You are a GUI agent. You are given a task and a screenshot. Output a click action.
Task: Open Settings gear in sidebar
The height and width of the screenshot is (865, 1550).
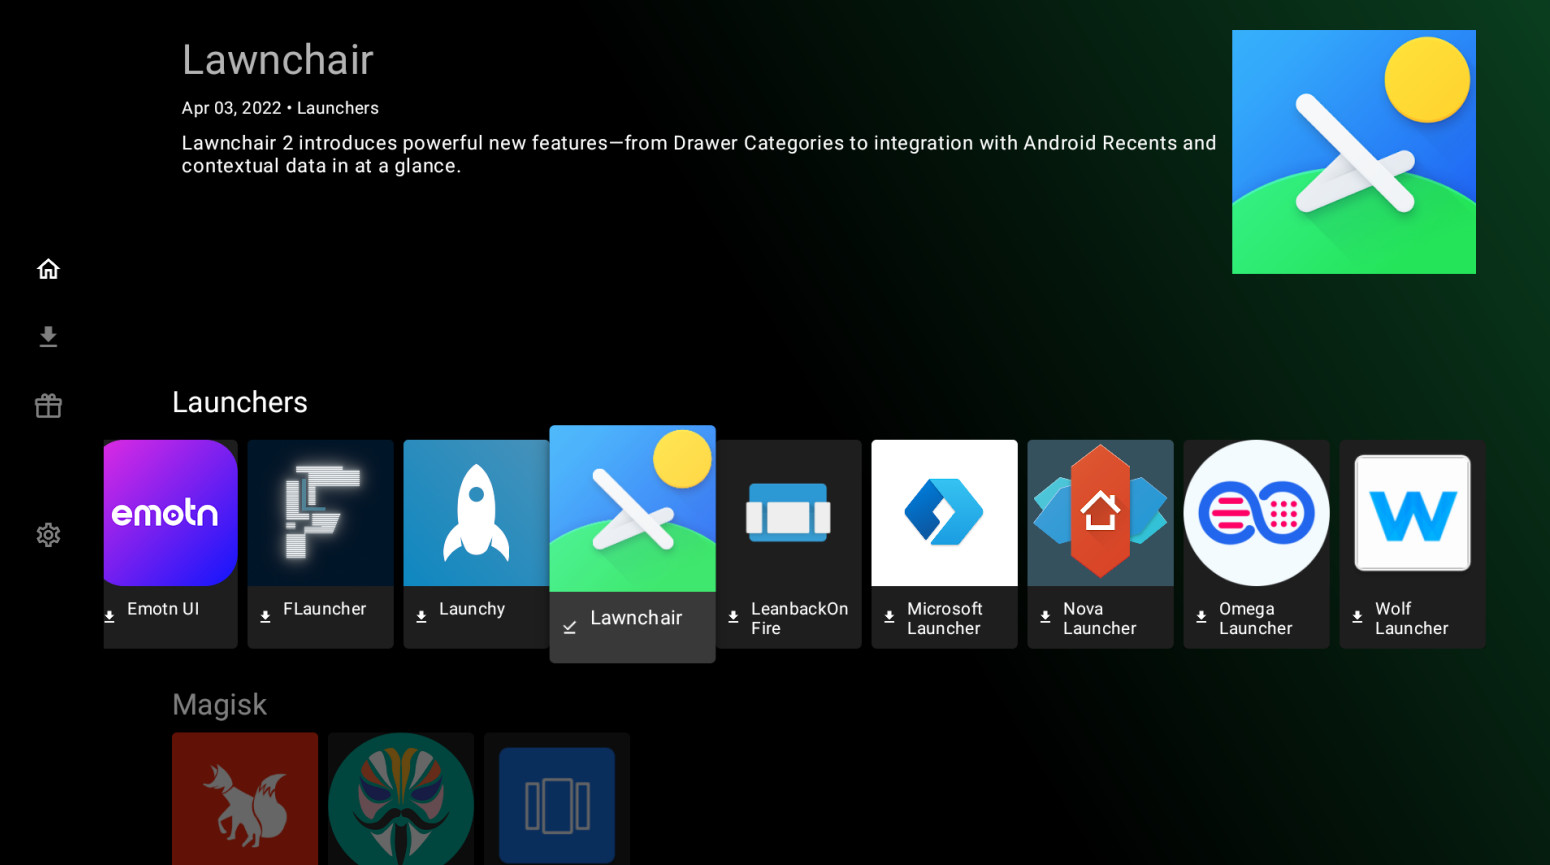point(48,535)
